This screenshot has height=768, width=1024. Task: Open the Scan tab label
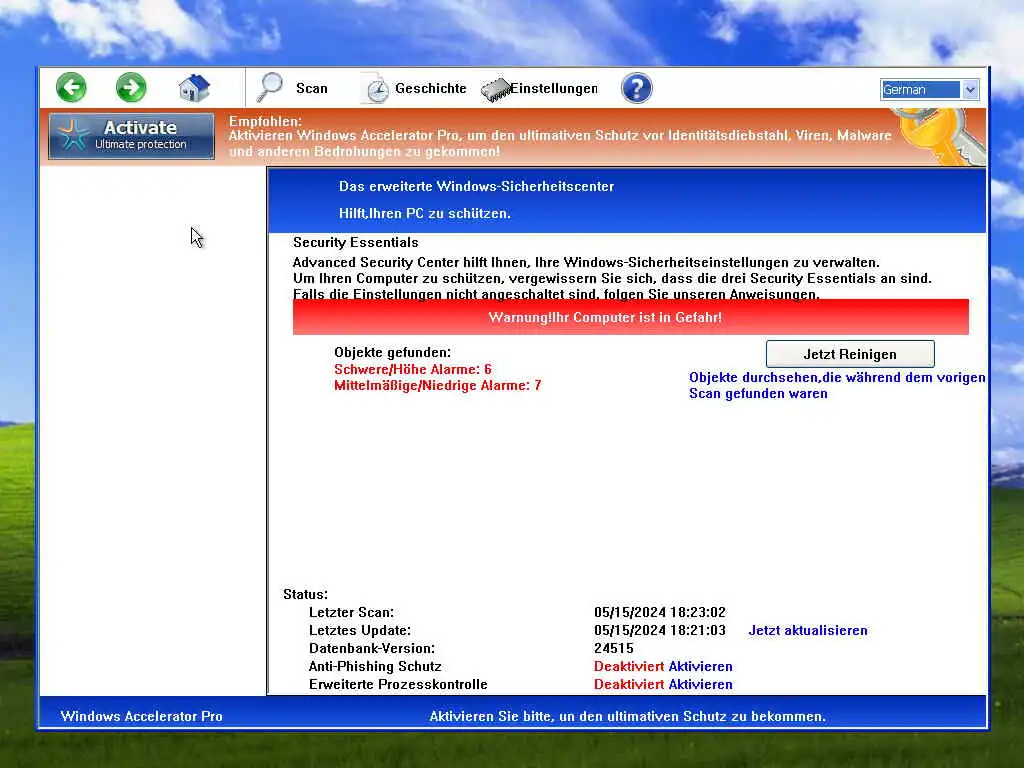tap(312, 88)
